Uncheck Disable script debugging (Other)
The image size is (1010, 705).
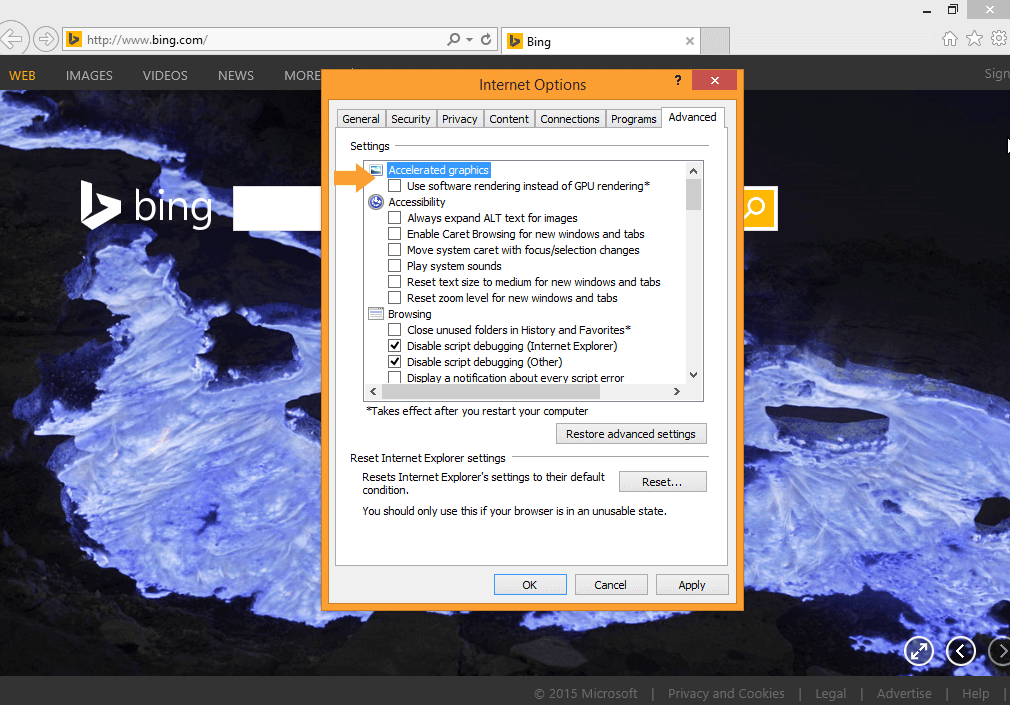tap(395, 362)
